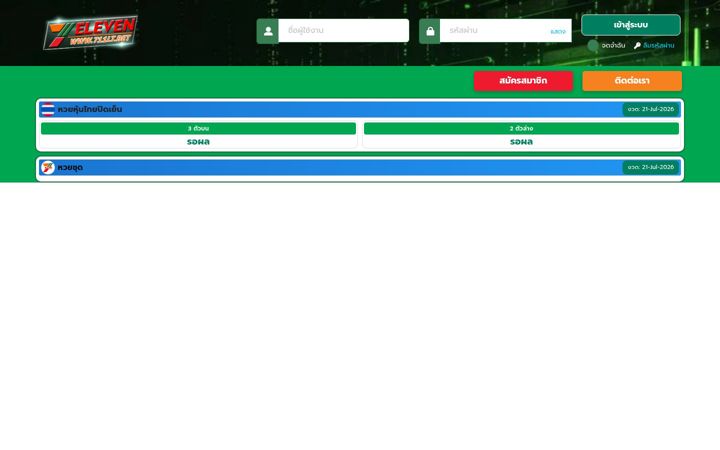Open the หวยชุด lottery header
Screen dimensions: 720x450
(x=360, y=168)
